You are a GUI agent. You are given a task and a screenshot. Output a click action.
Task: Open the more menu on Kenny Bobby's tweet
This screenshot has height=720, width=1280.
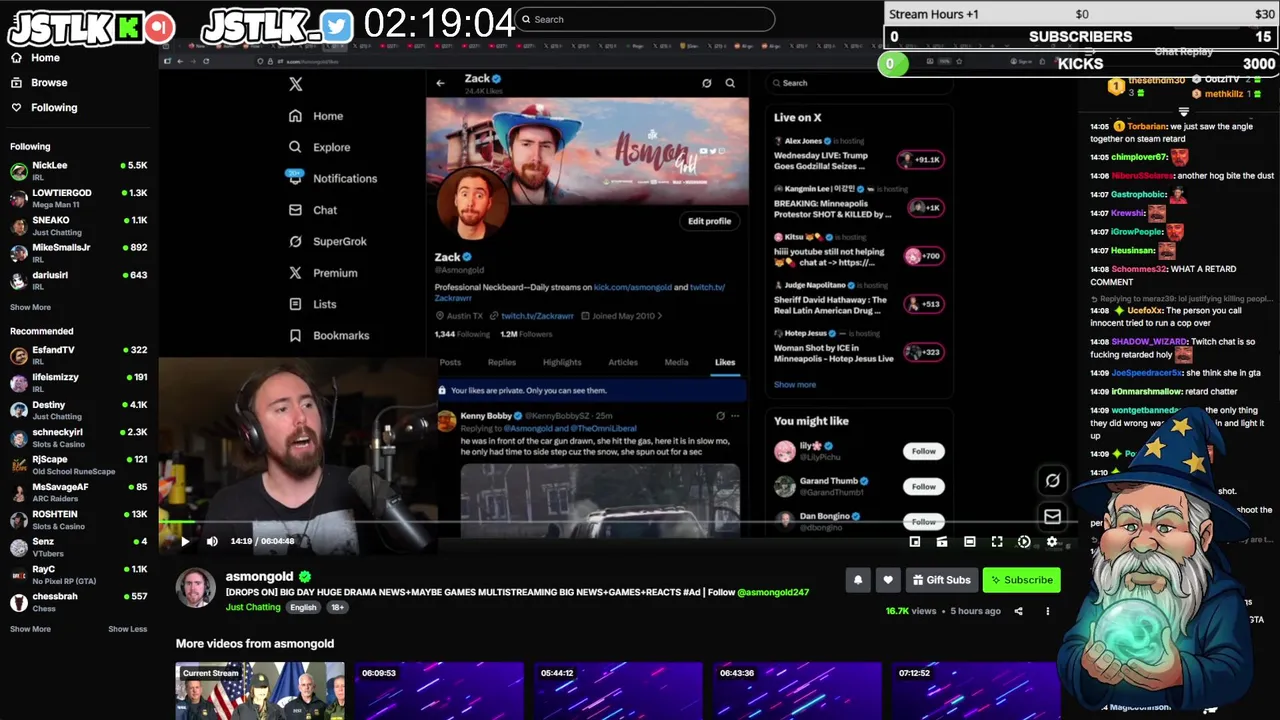(735, 415)
